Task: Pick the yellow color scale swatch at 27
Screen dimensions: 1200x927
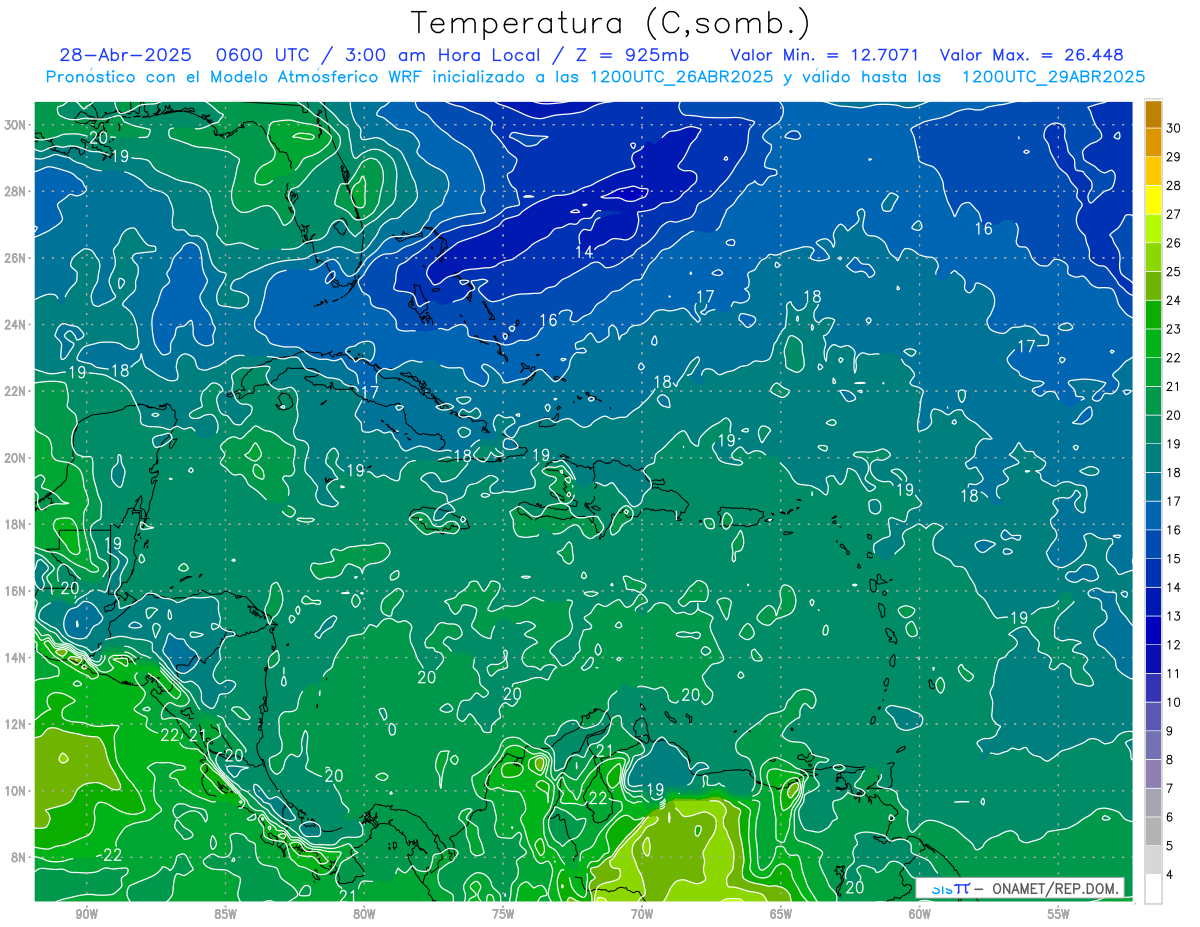Action: 1153,201
